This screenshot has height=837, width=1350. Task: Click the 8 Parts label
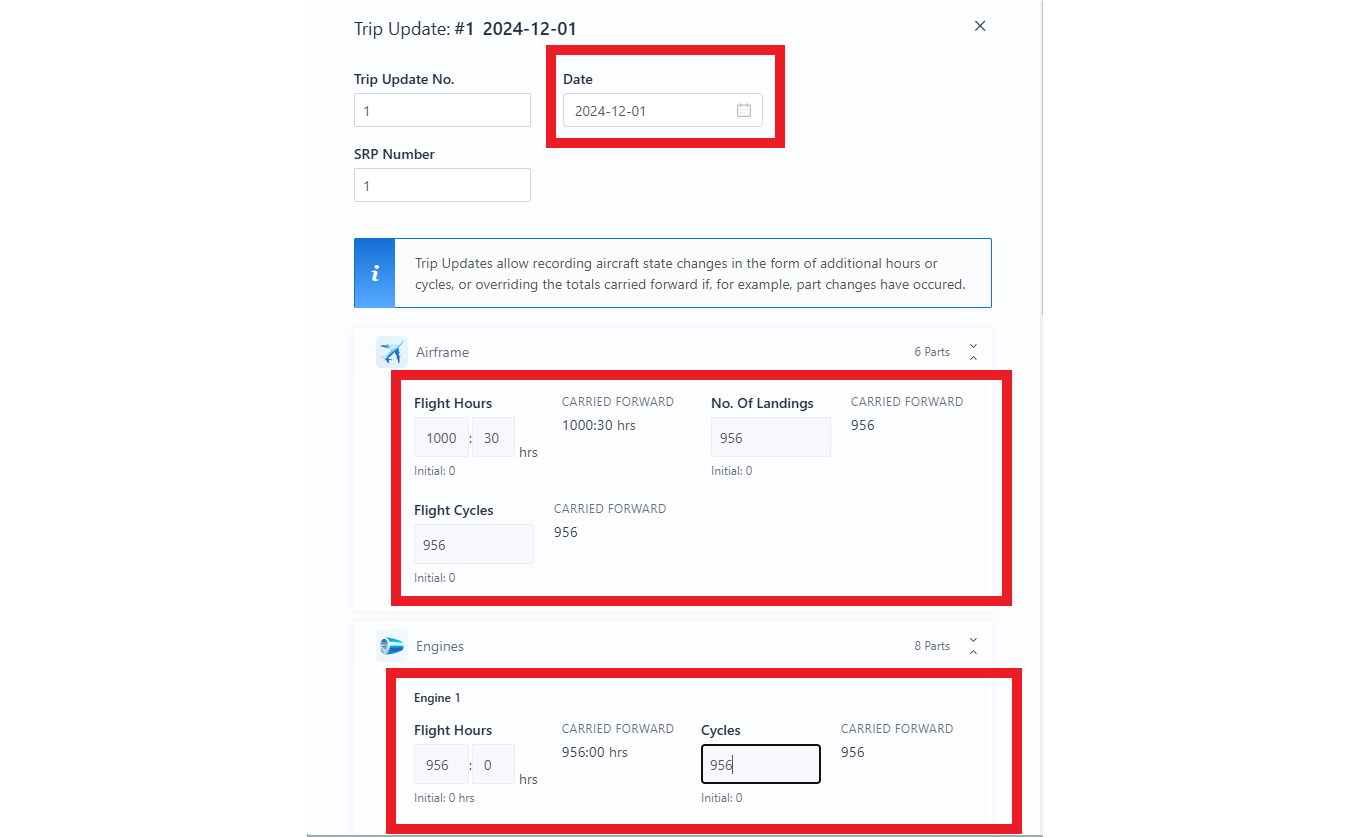point(931,646)
